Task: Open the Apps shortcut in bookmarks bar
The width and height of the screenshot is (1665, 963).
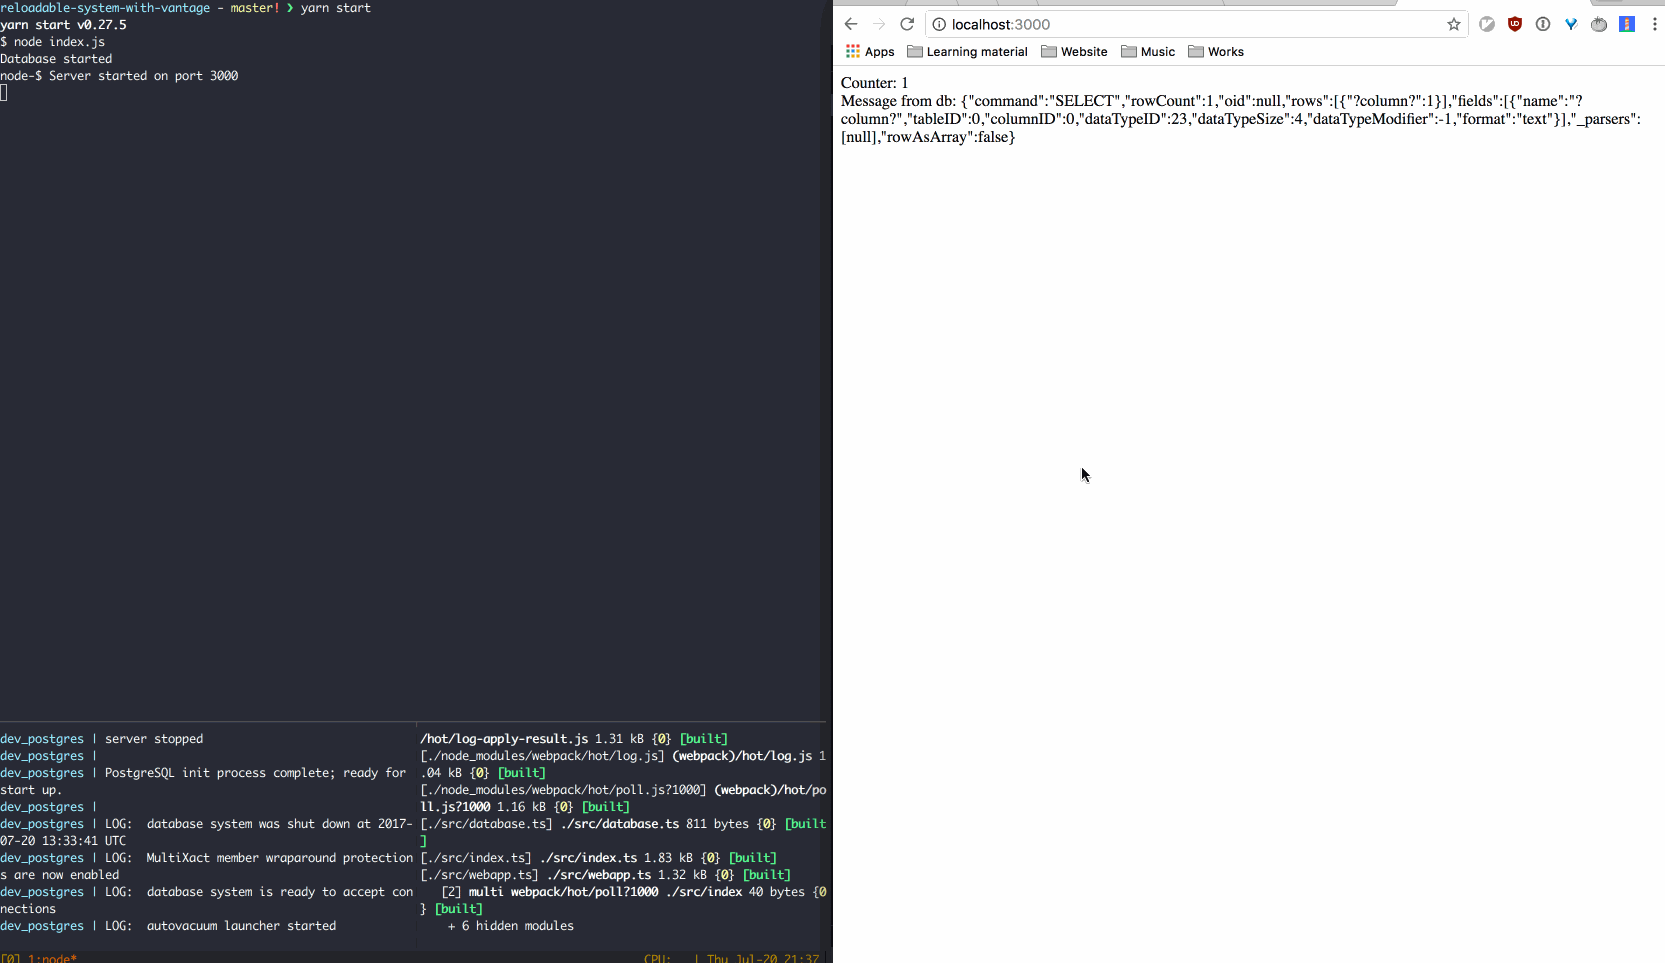Action: (x=870, y=52)
